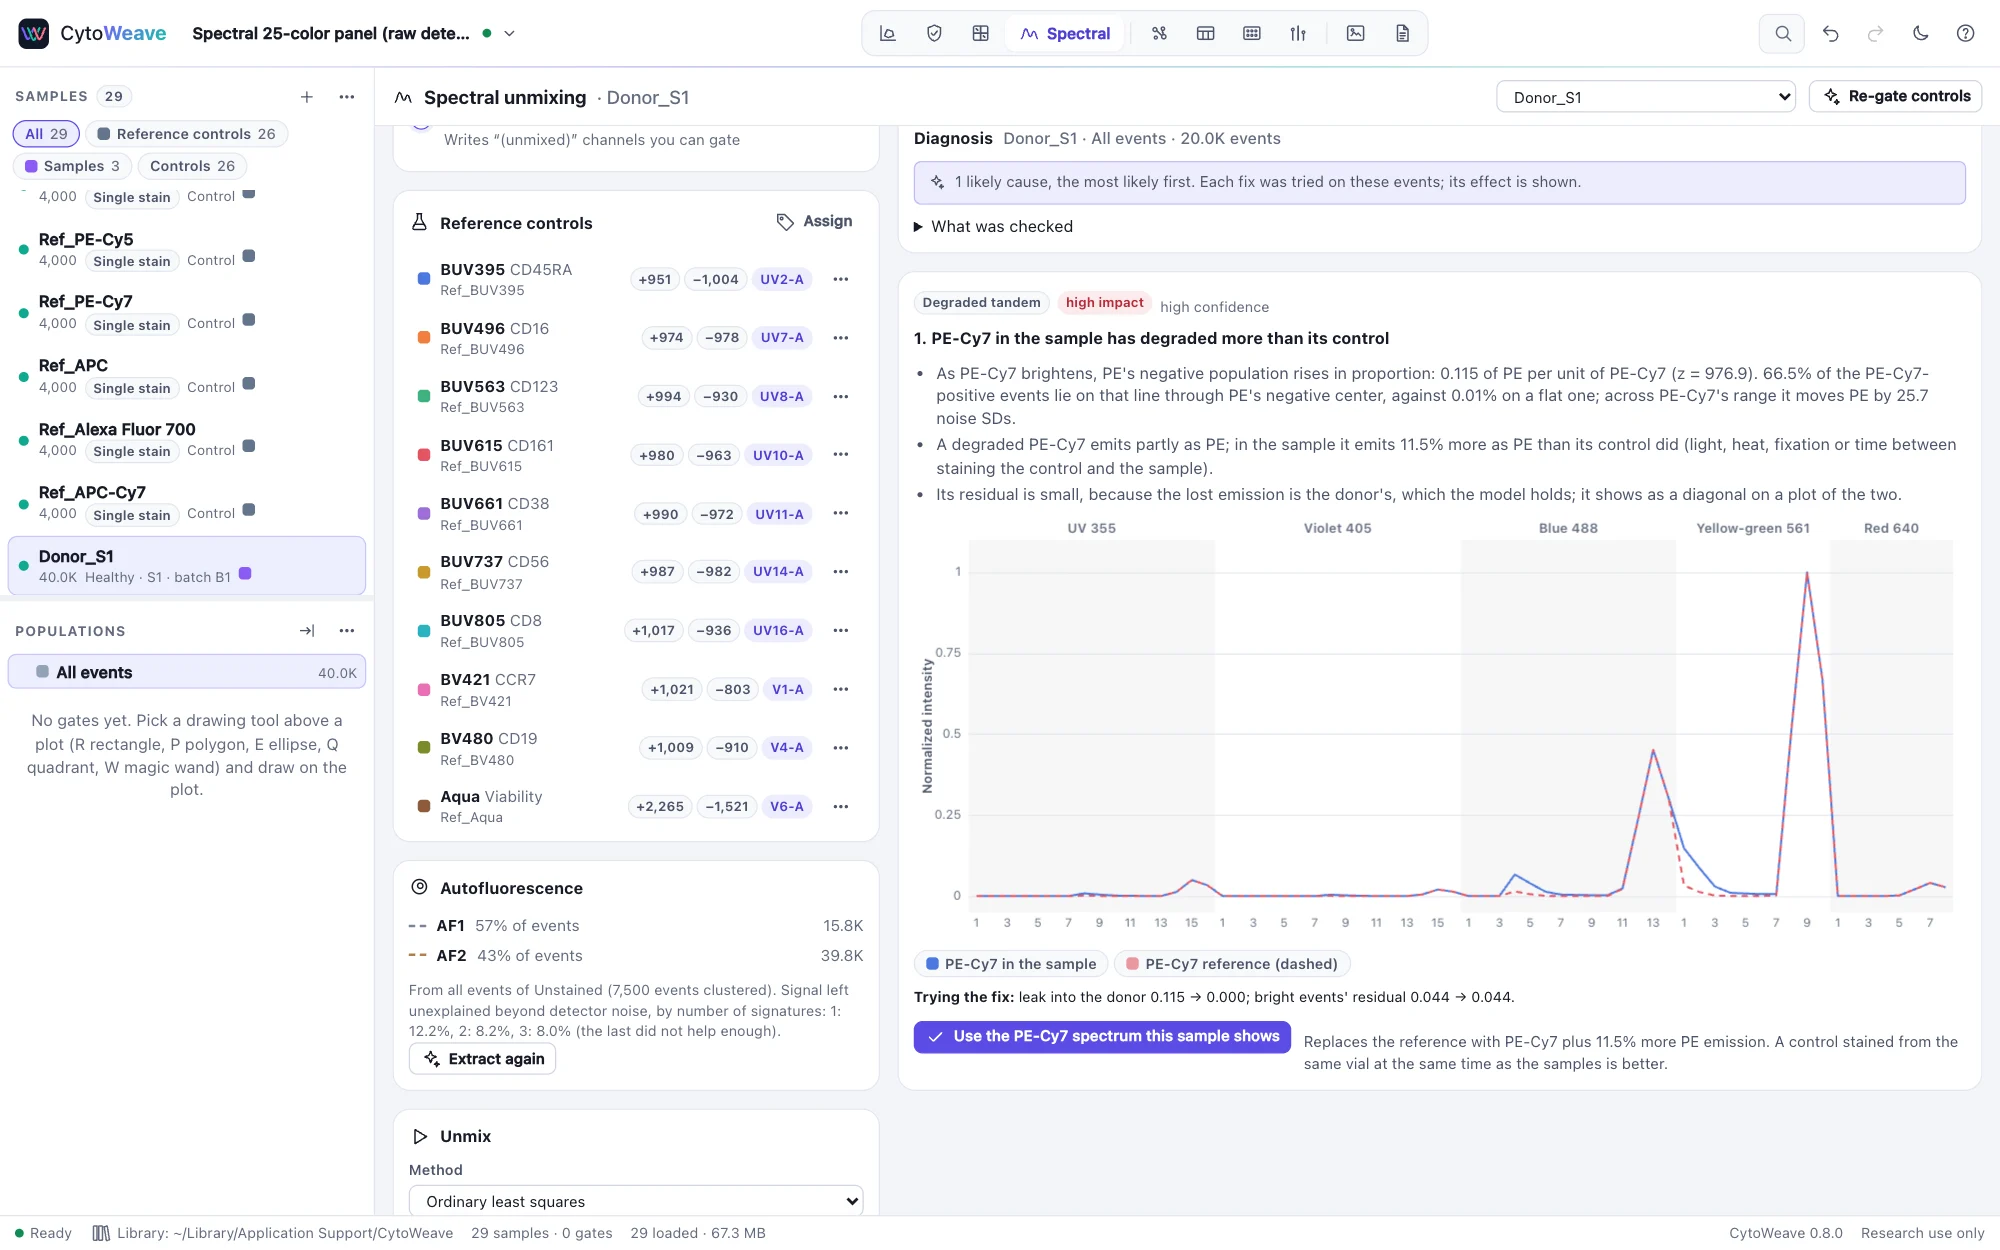
Task: Click the redo arrow icon
Action: coord(1875,33)
